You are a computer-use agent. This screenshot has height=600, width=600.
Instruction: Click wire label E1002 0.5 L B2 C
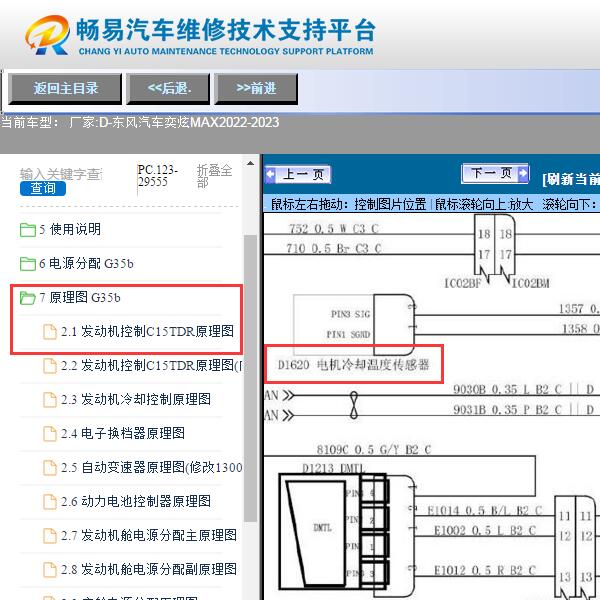(x=485, y=531)
